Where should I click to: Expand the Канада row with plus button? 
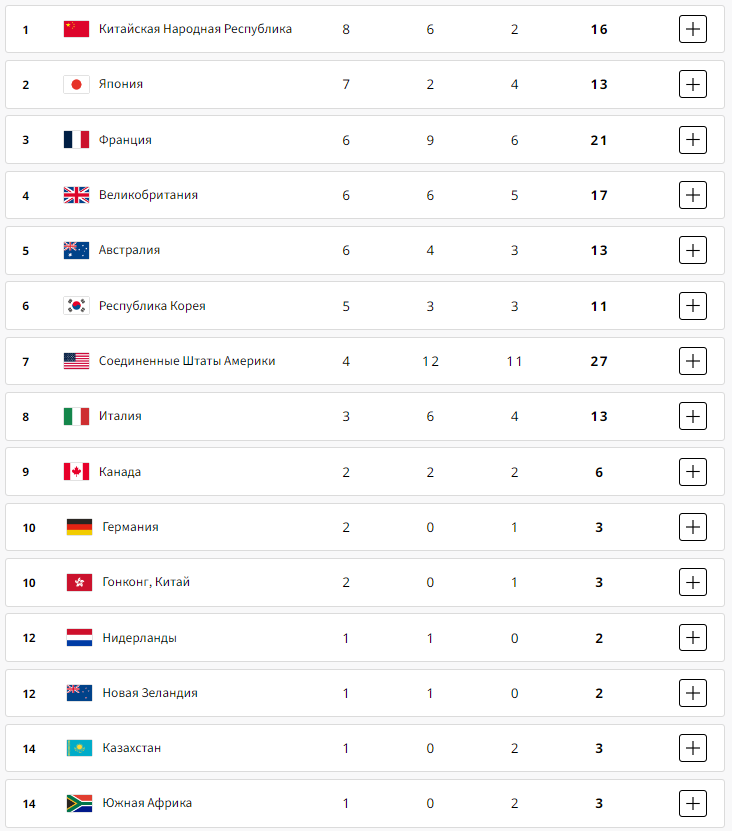693,471
